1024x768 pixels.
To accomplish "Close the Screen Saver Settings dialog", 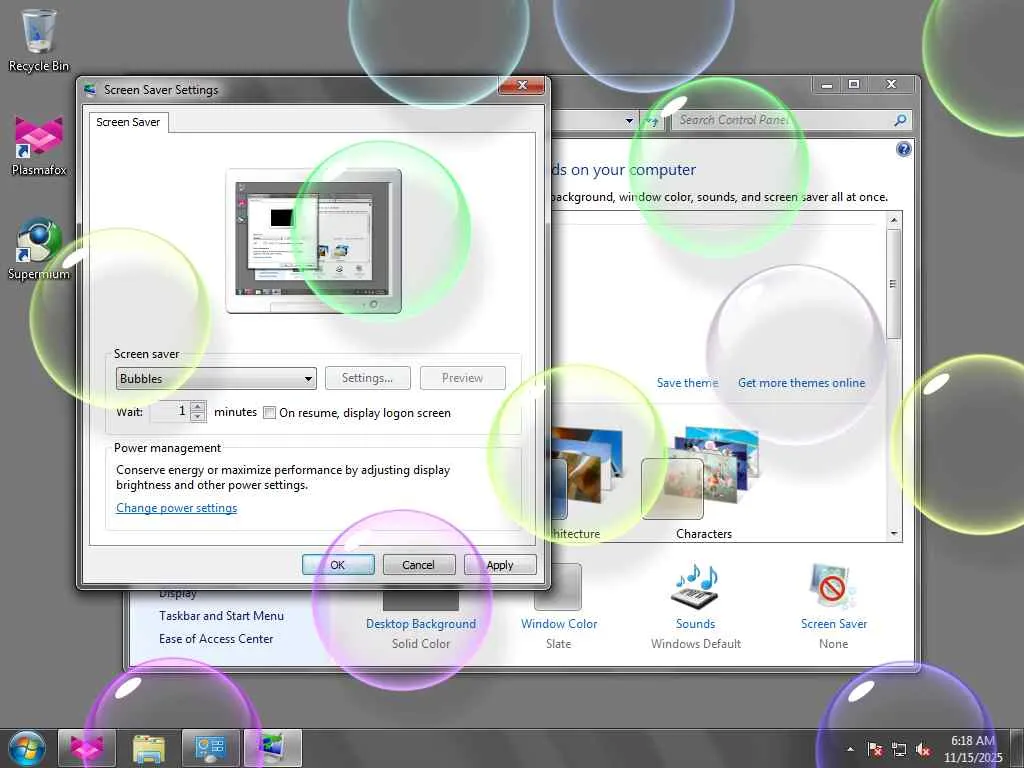I will coord(522,86).
